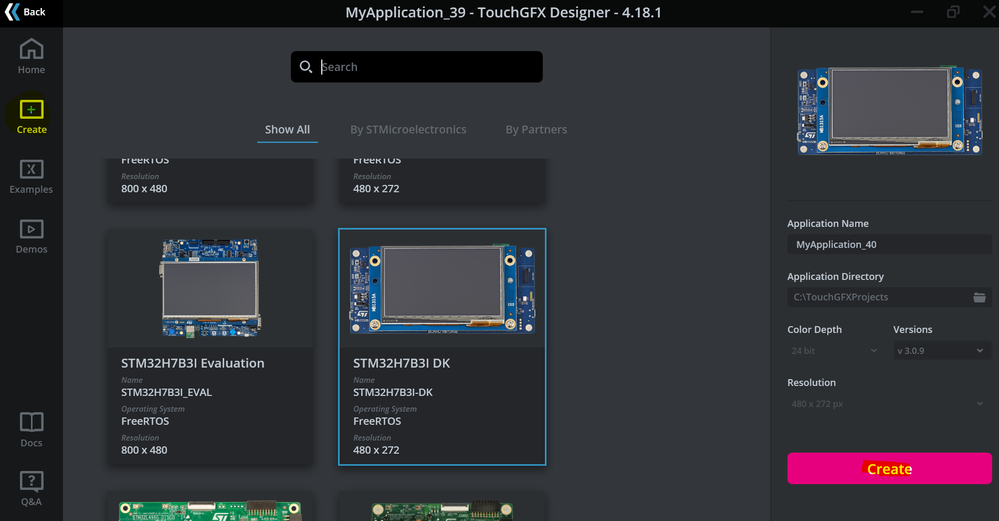The width and height of the screenshot is (999, 521).
Task: Switch to the By Partners tab
Action: pyautogui.click(x=536, y=130)
